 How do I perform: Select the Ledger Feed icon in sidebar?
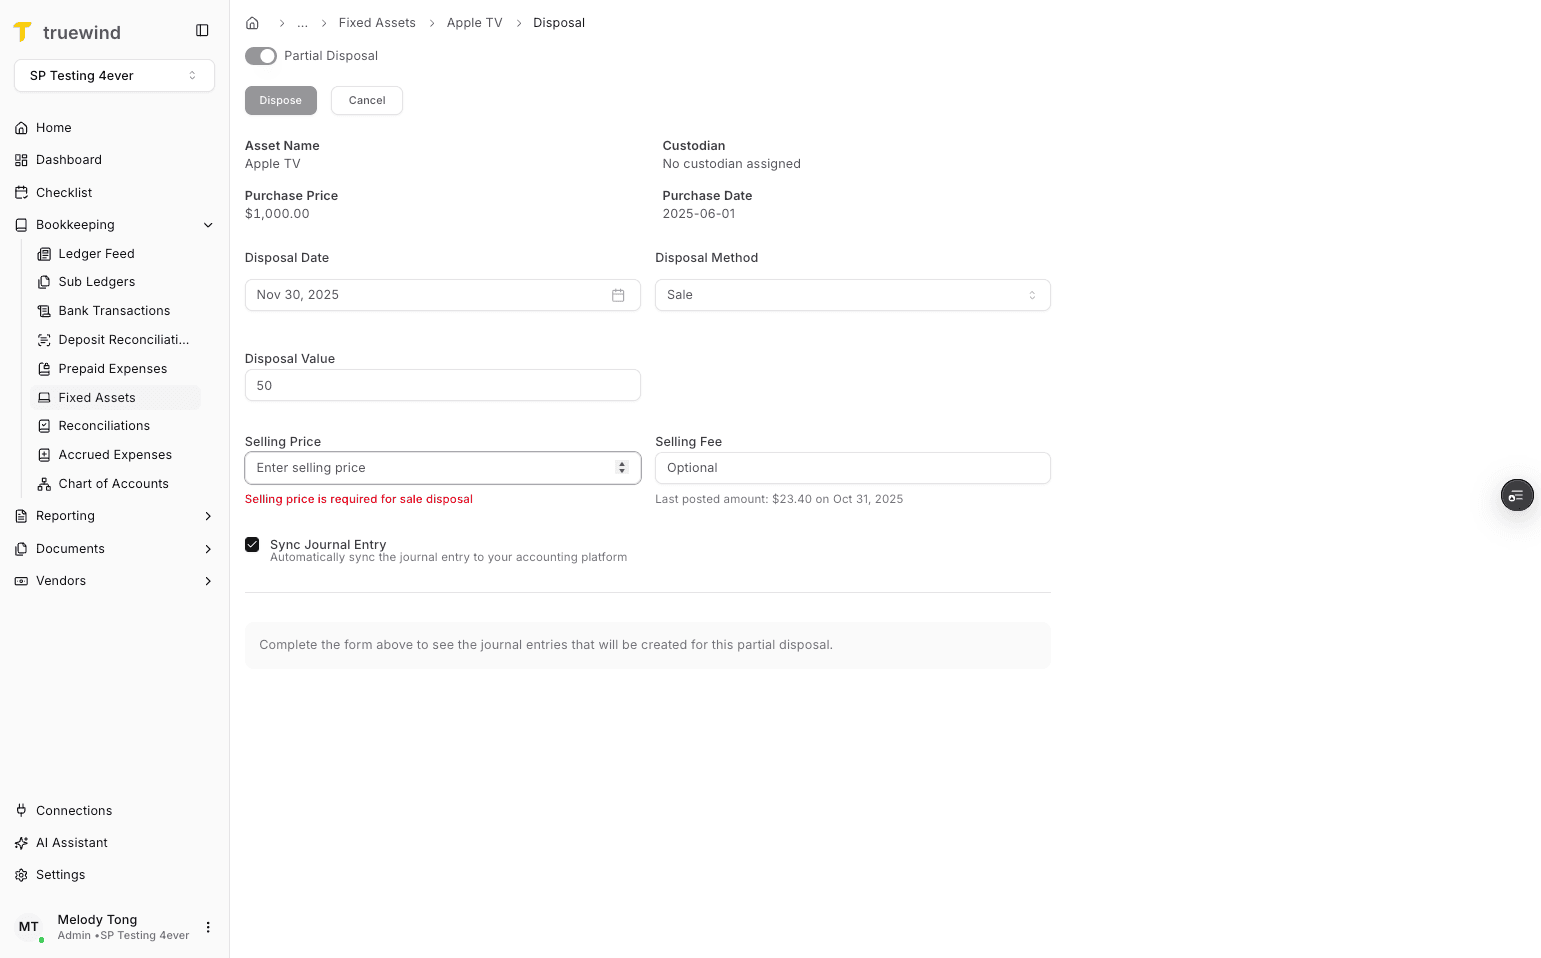pyautogui.click(x=45, y=253)
